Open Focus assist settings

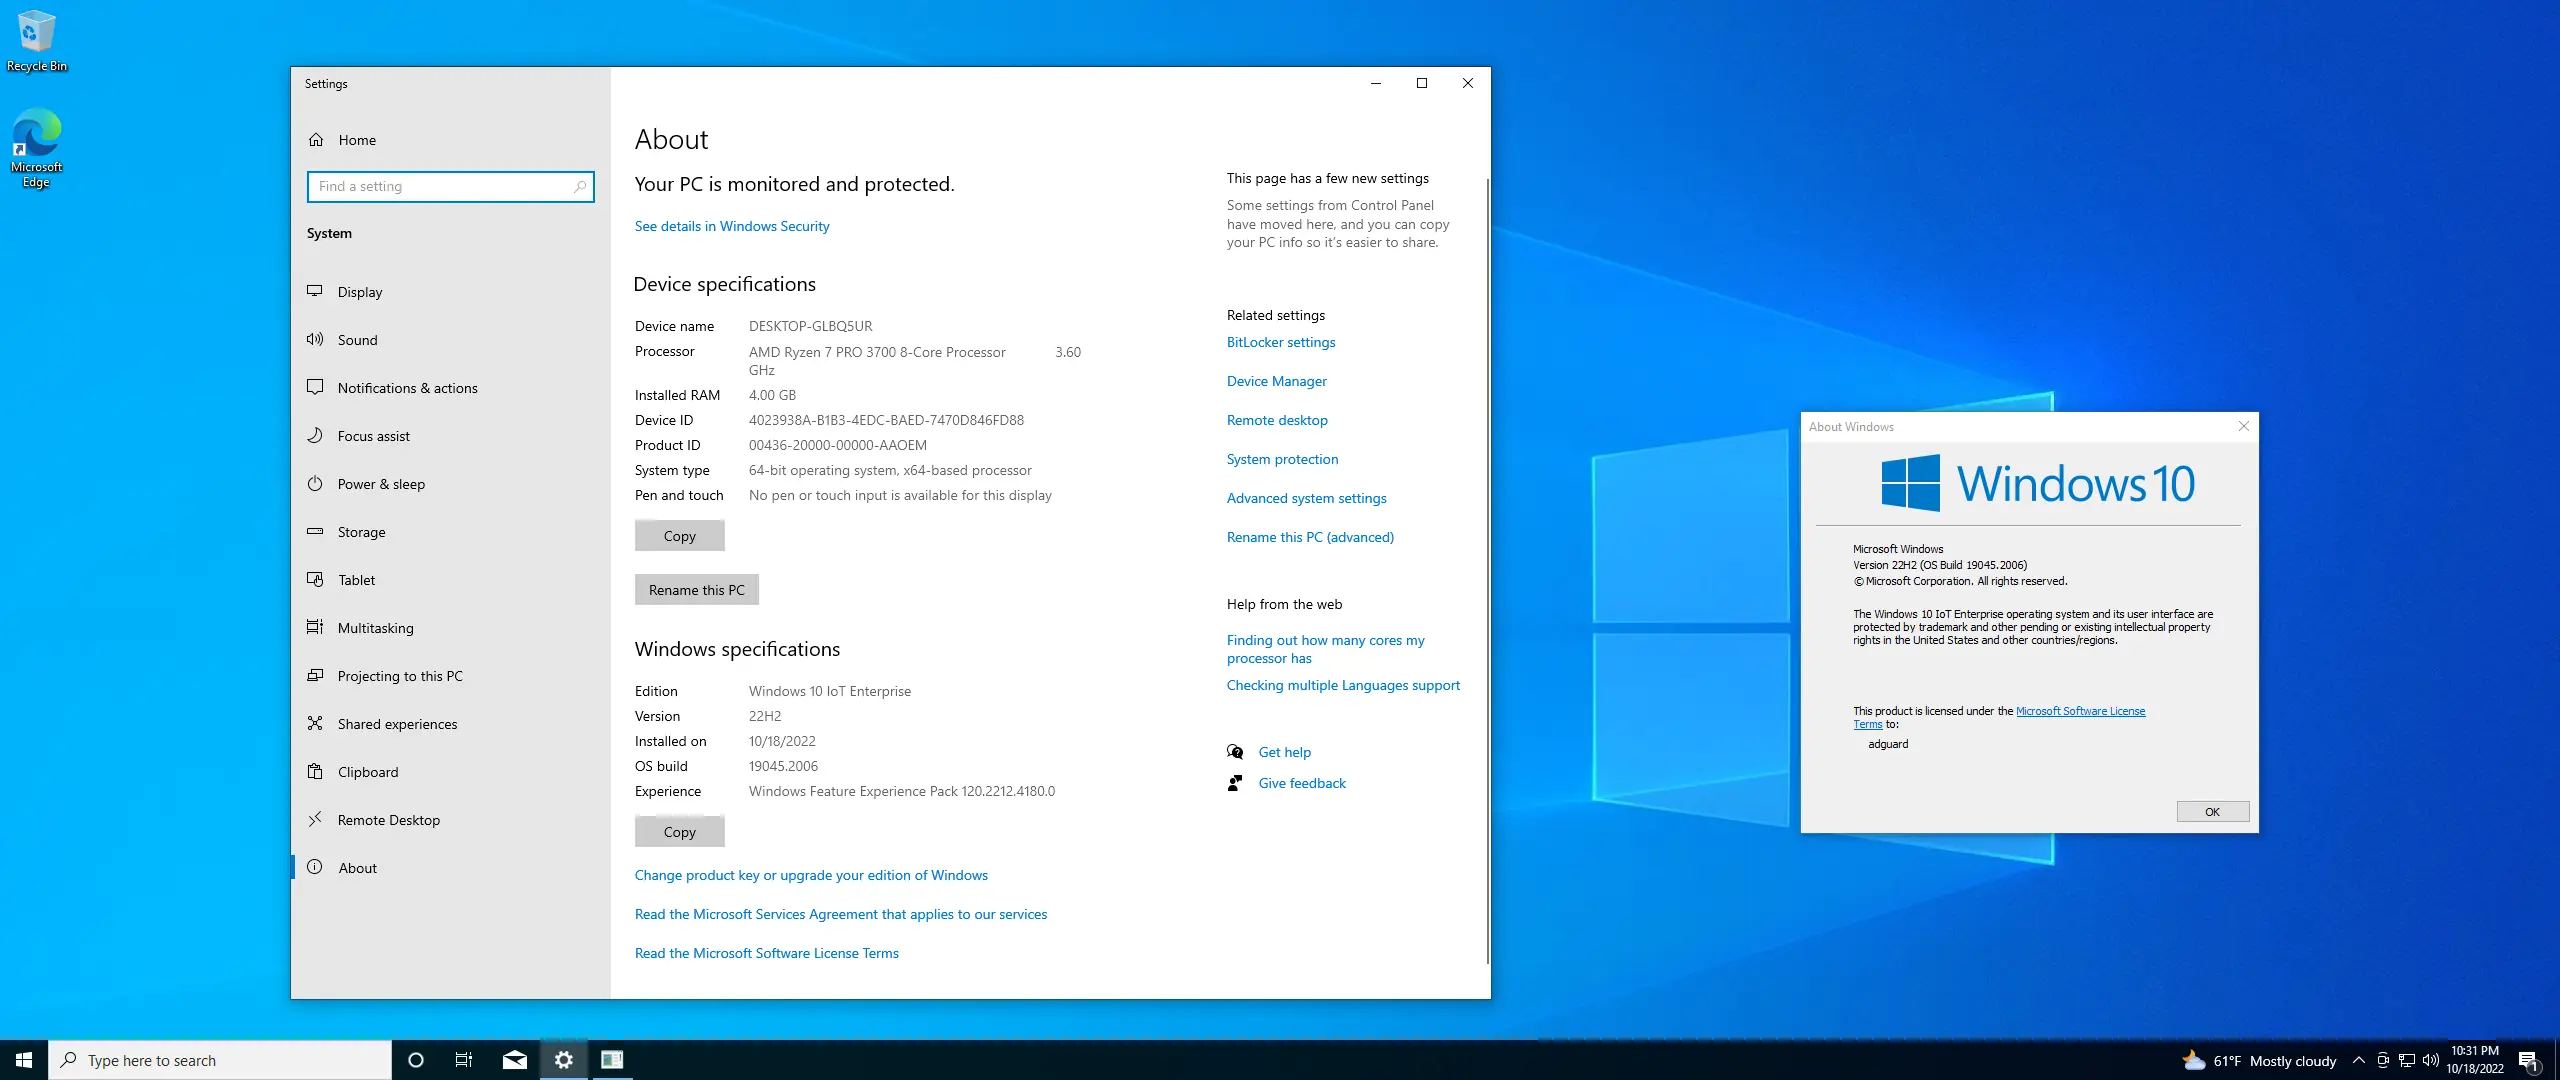(x=374, y=435)
